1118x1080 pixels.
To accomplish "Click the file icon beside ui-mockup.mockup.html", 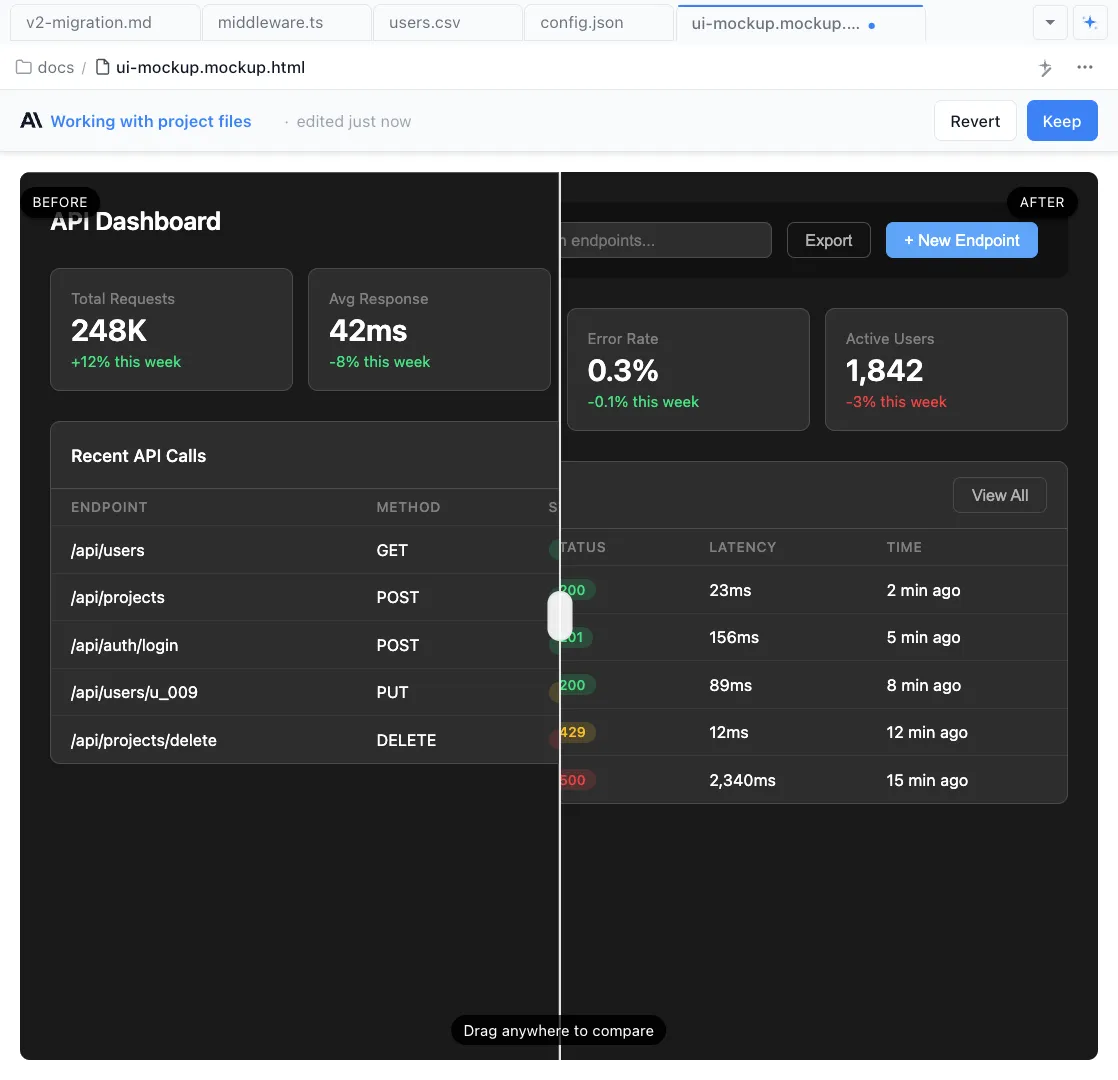I will (x=102, y=68).
